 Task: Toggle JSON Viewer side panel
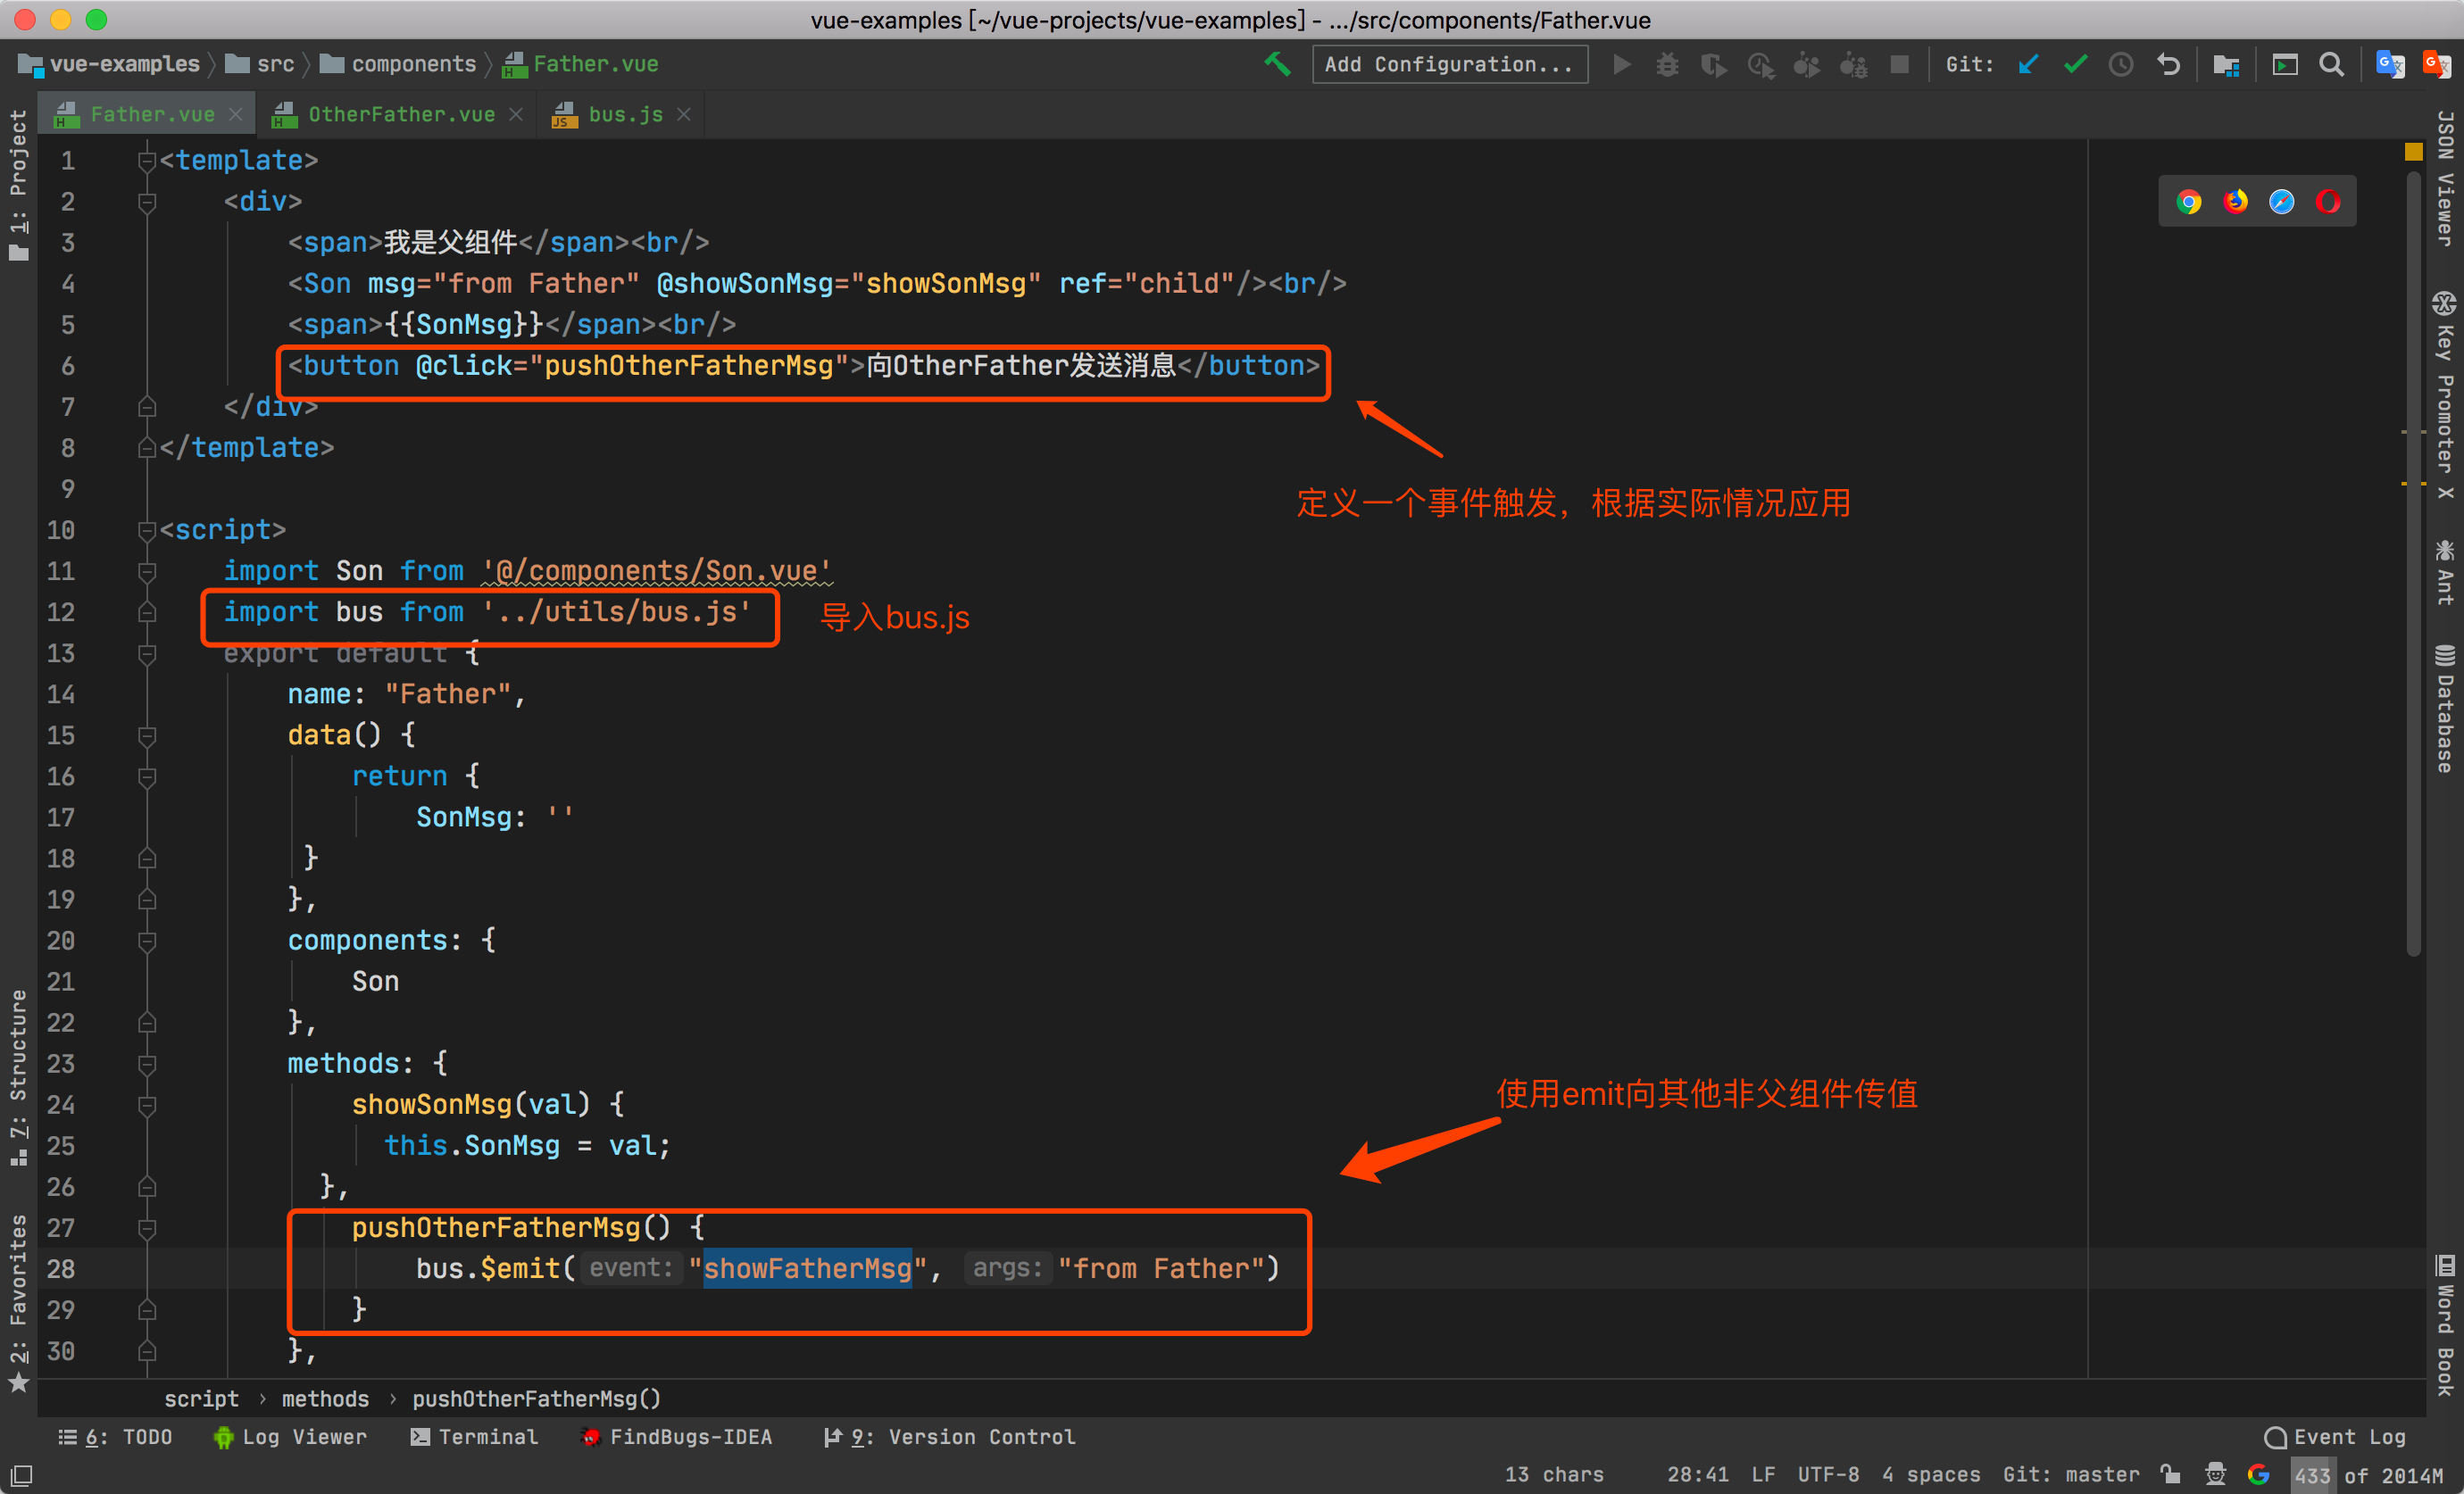click(2445, 178)
